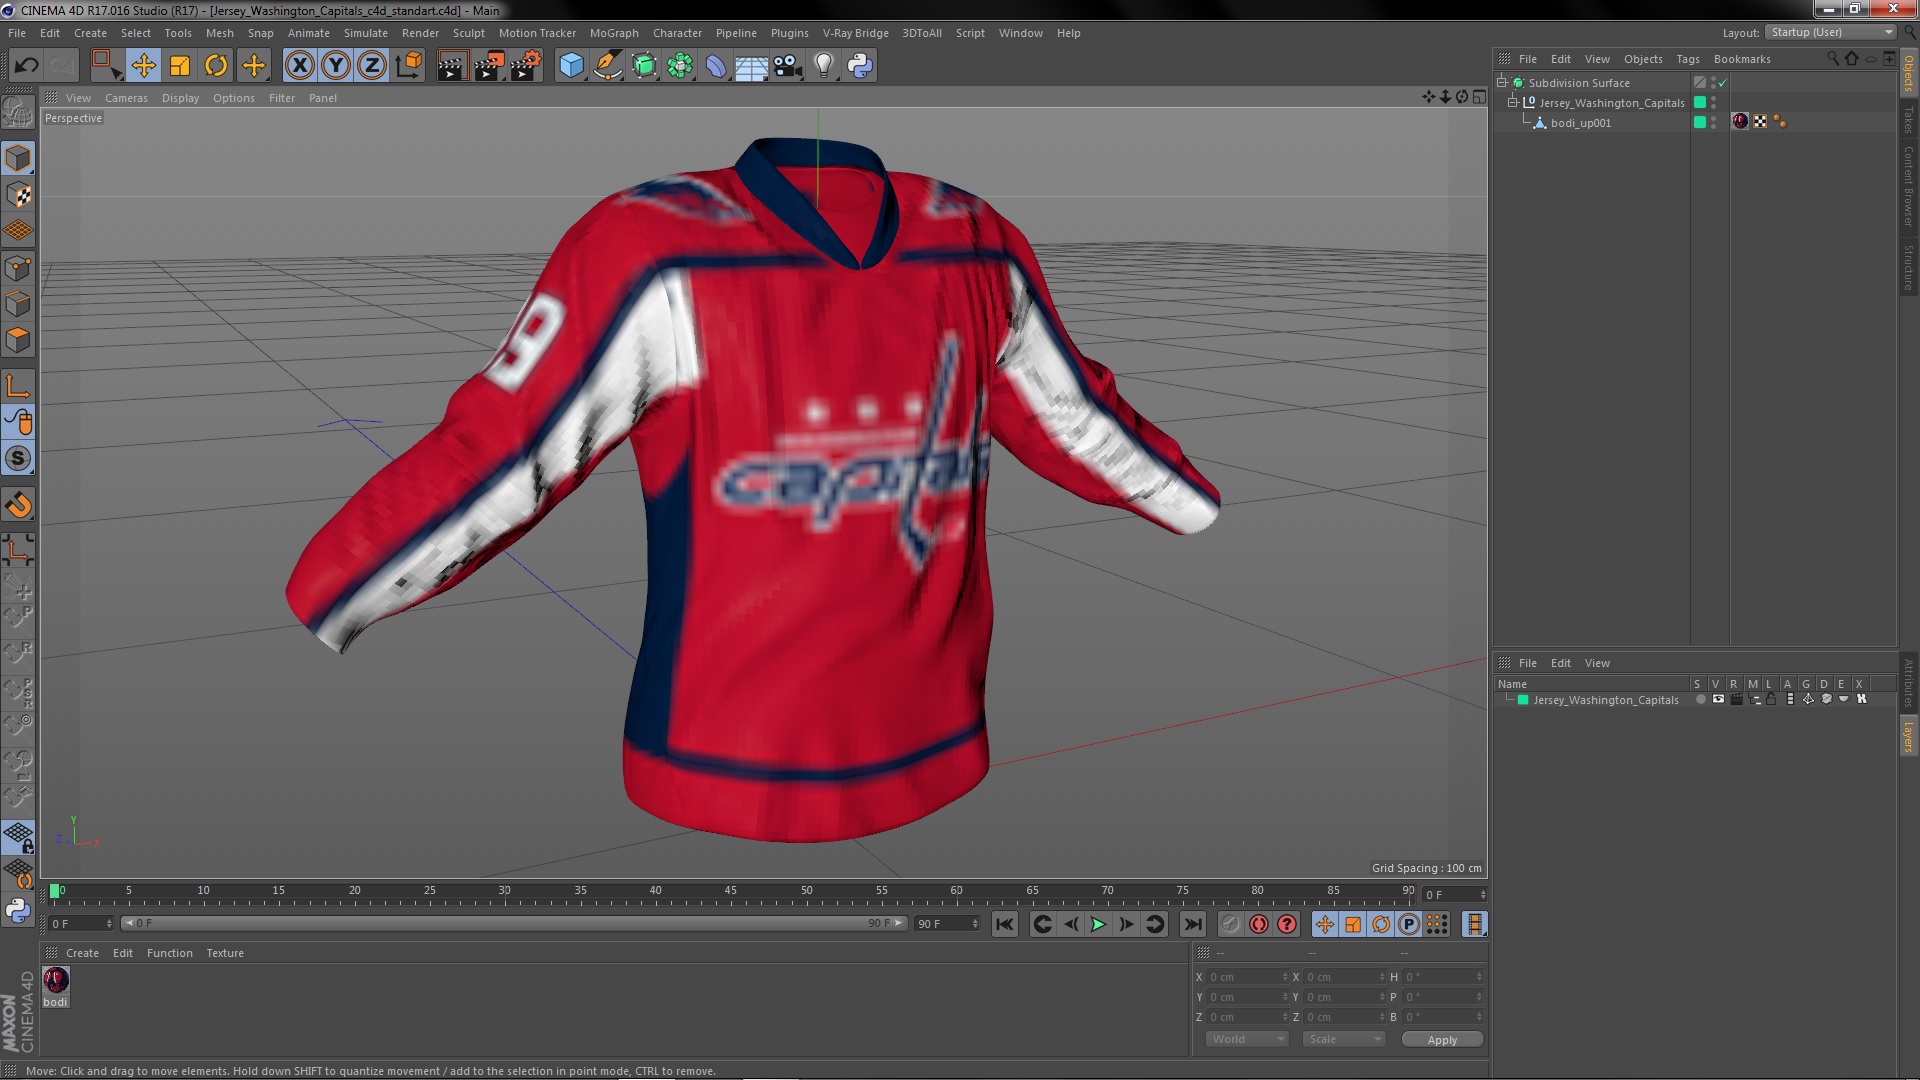
Task: Click the Subdivision Surface generator icon
Action: pyautogui.click(x=644, y=66)
